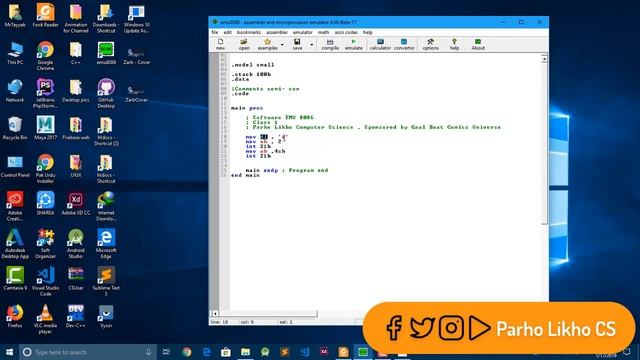Select the emu8086 desktop shortcut
The height and width of the screenshot is (360, 640).
tap(106, 54)
